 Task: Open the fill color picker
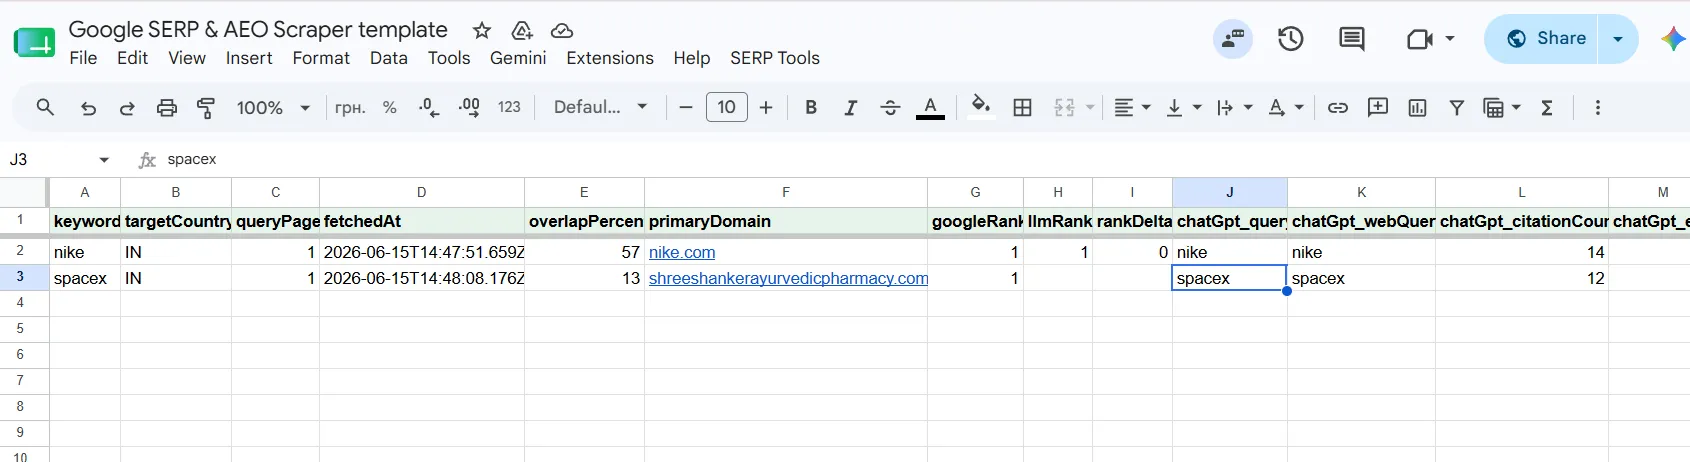(981, 107)
